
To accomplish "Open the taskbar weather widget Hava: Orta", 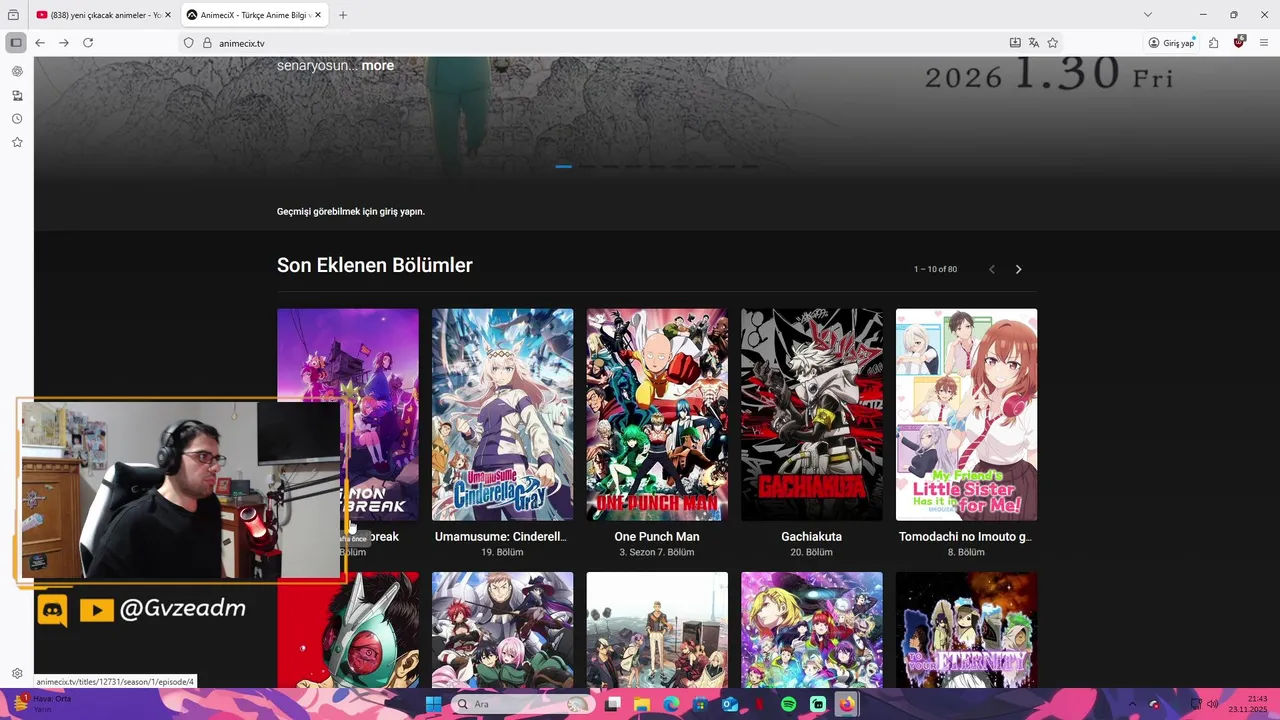I will pyautogui.click(x=42, y=703).
